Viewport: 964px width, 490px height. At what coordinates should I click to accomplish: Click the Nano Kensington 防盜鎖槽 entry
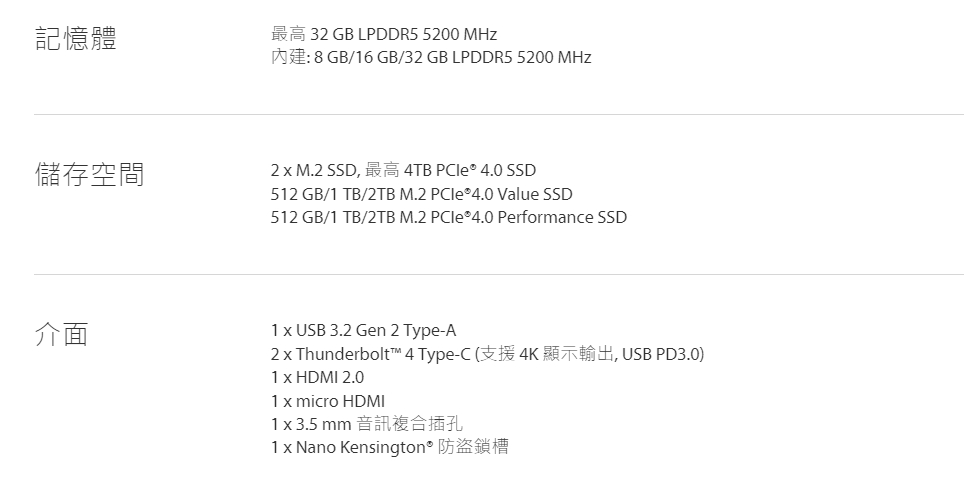point(390,447)
